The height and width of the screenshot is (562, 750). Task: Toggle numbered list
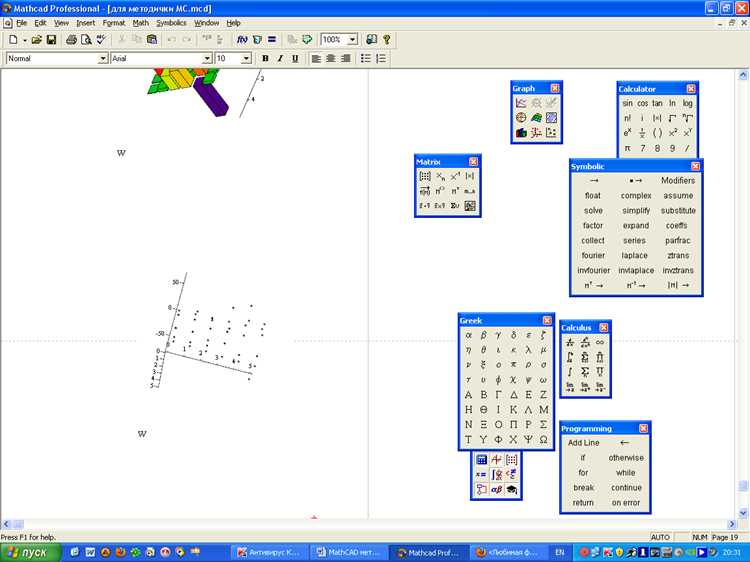381,58
